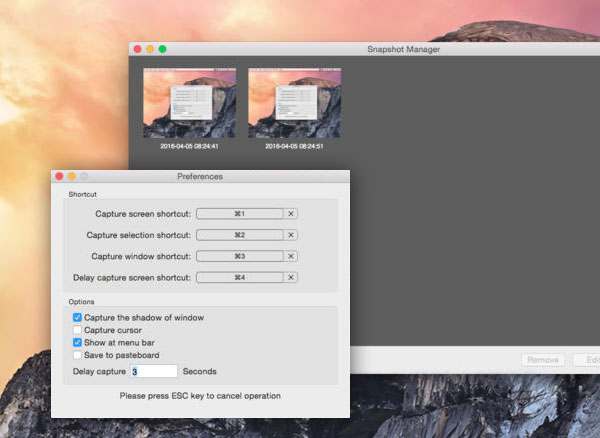This screenshot has height=438, width=600.
Task: Click the Delay capture screen shortcut field ⌘4
Action: (240, 277)
